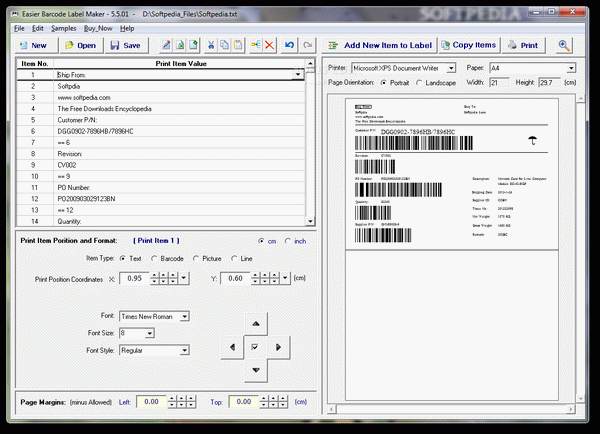
Task: Click the Copy Items button
Action: [x=469, y=45]
